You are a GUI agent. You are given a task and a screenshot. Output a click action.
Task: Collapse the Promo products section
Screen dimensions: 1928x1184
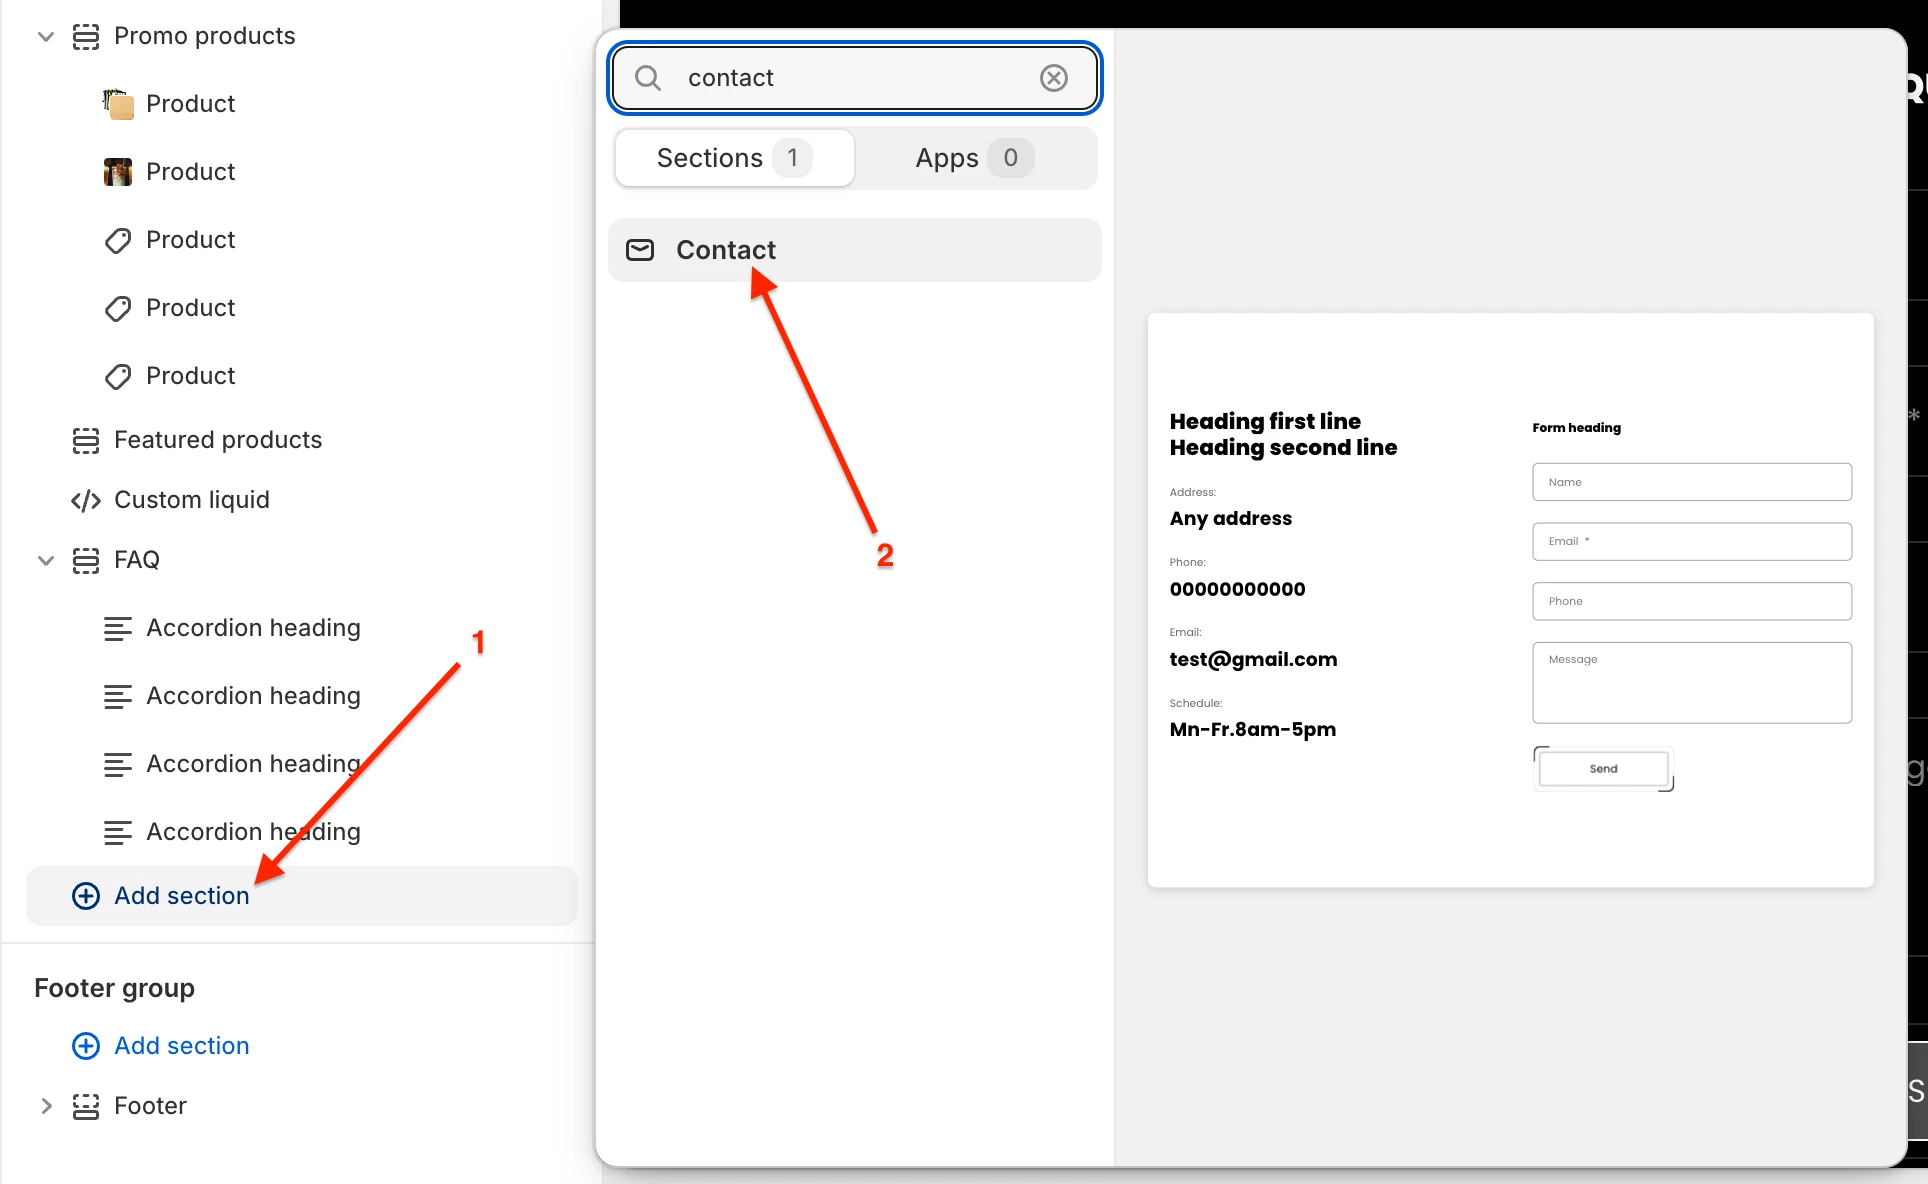point(45,37)
